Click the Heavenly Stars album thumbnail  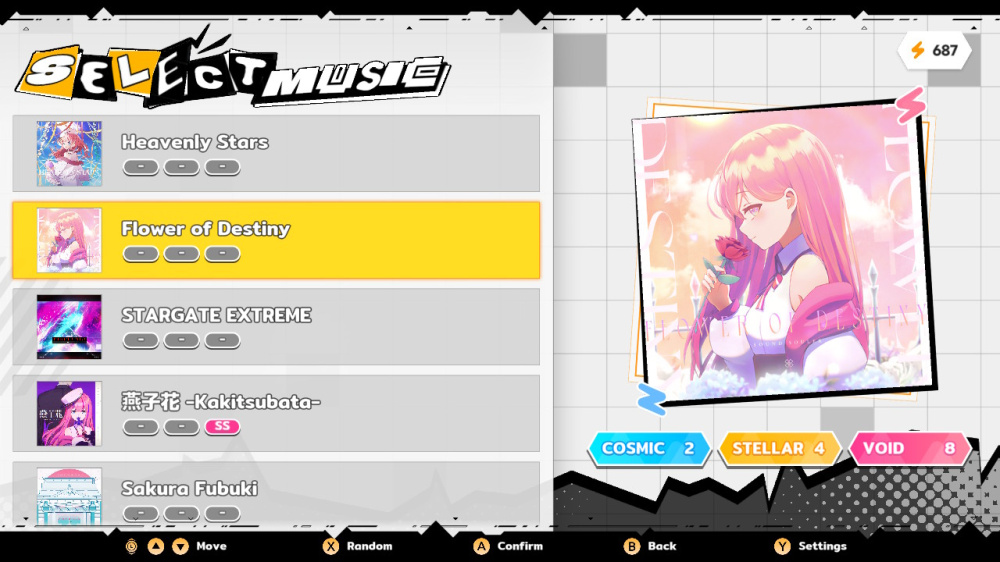(x=69, y=153)
